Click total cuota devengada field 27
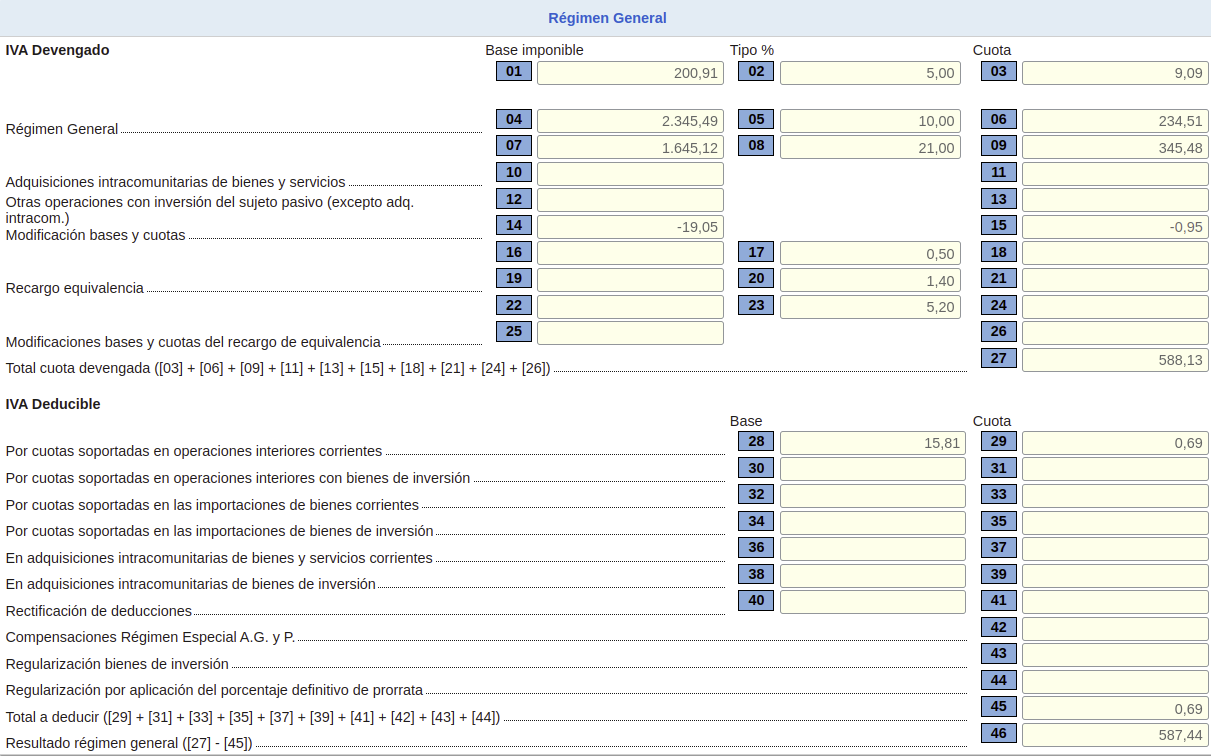 [x=1115, y=360]
